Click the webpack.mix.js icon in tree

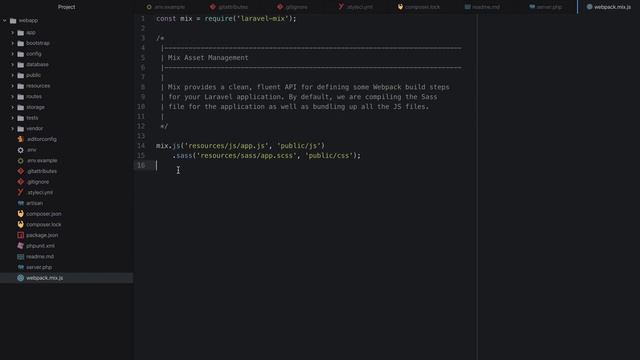point(21,278)
